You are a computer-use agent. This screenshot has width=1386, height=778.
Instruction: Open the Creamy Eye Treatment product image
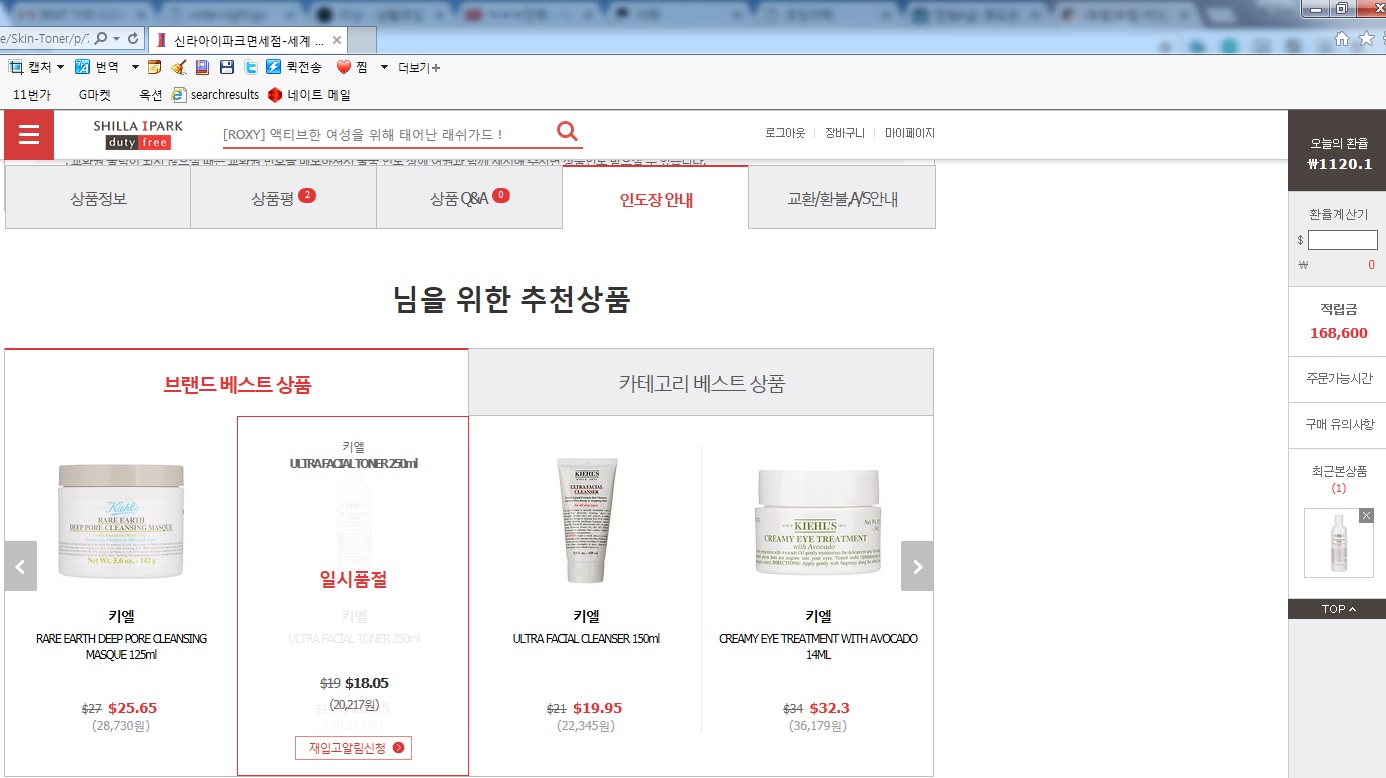pos(817,520)
